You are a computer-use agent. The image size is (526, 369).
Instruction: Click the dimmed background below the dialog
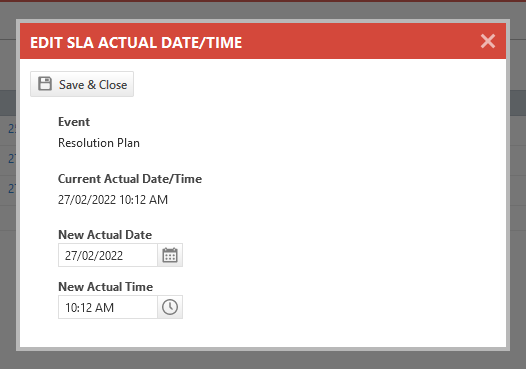tap(263, 361)
